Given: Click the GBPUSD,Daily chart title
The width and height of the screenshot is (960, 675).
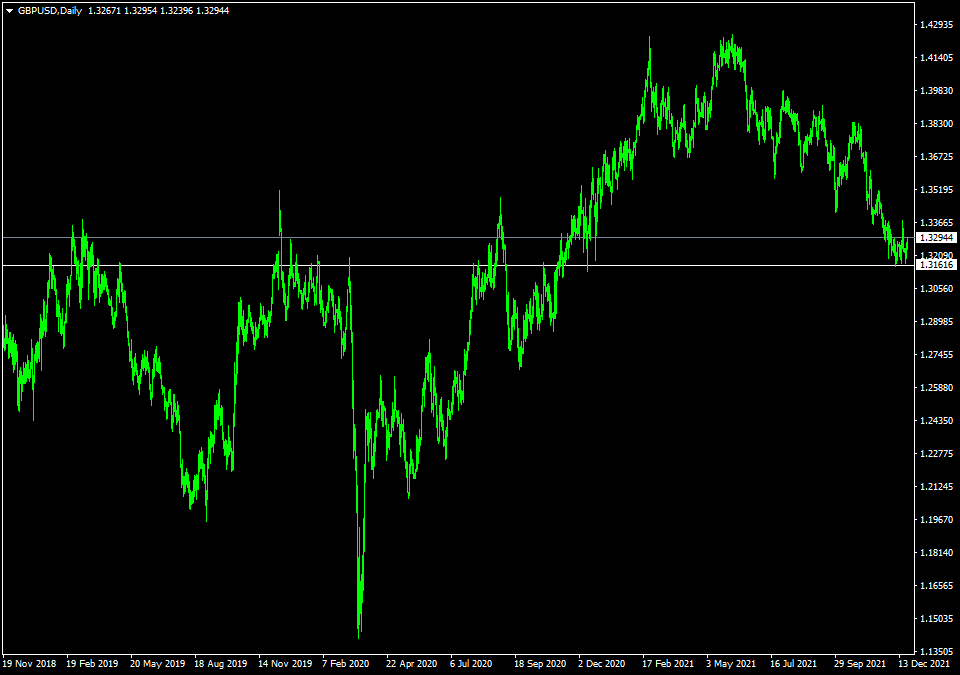Looking at the screenshot, I should 50,11.
